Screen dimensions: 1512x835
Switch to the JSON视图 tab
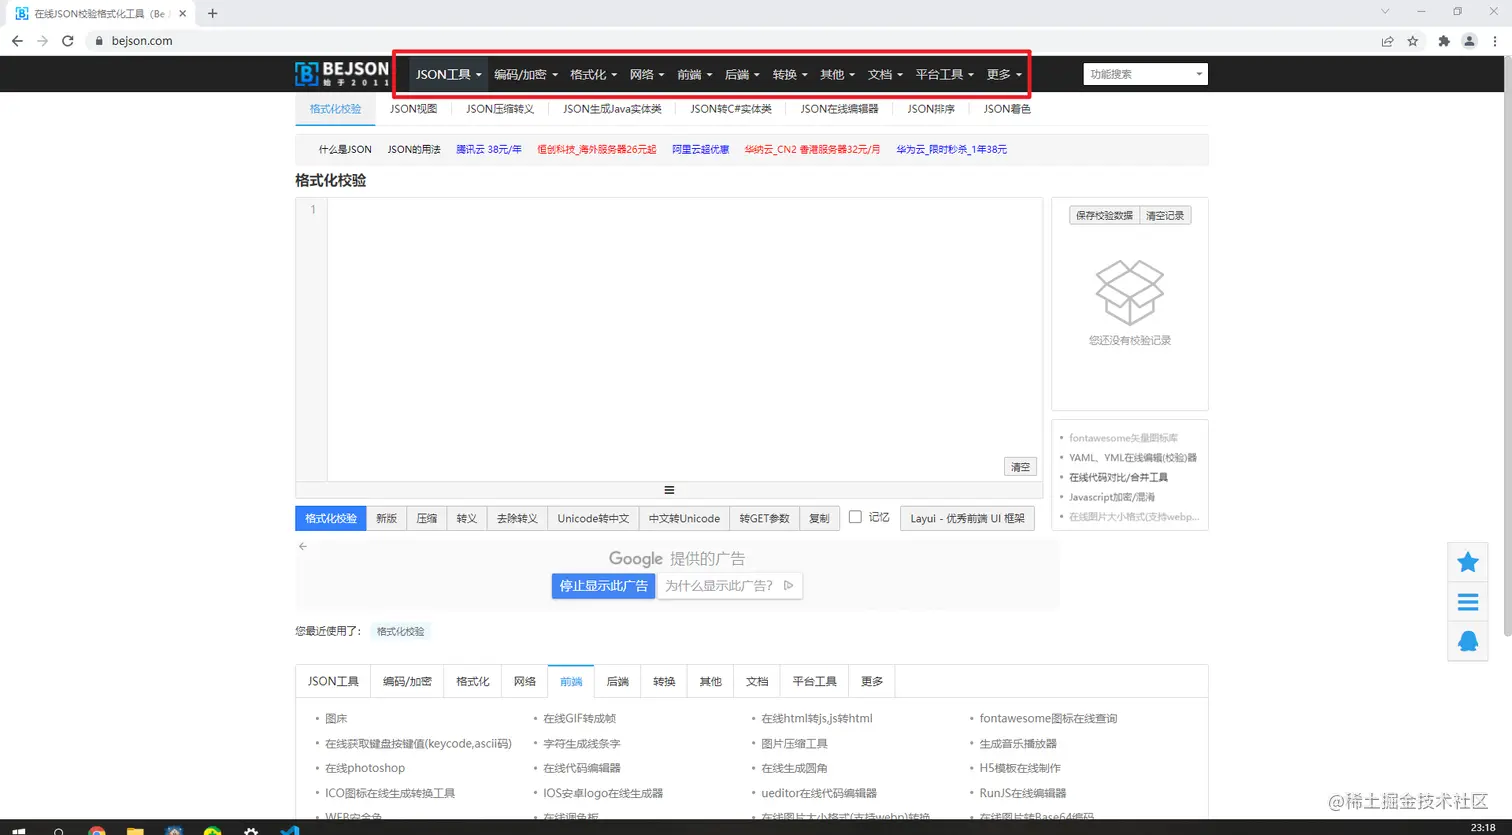pos(413,109)
